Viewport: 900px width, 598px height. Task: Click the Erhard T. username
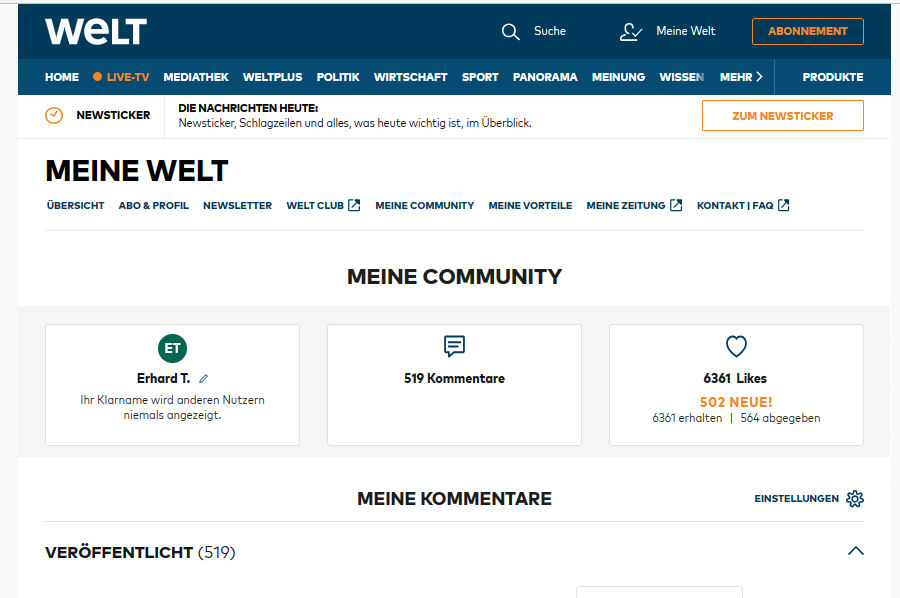point(164,378)
